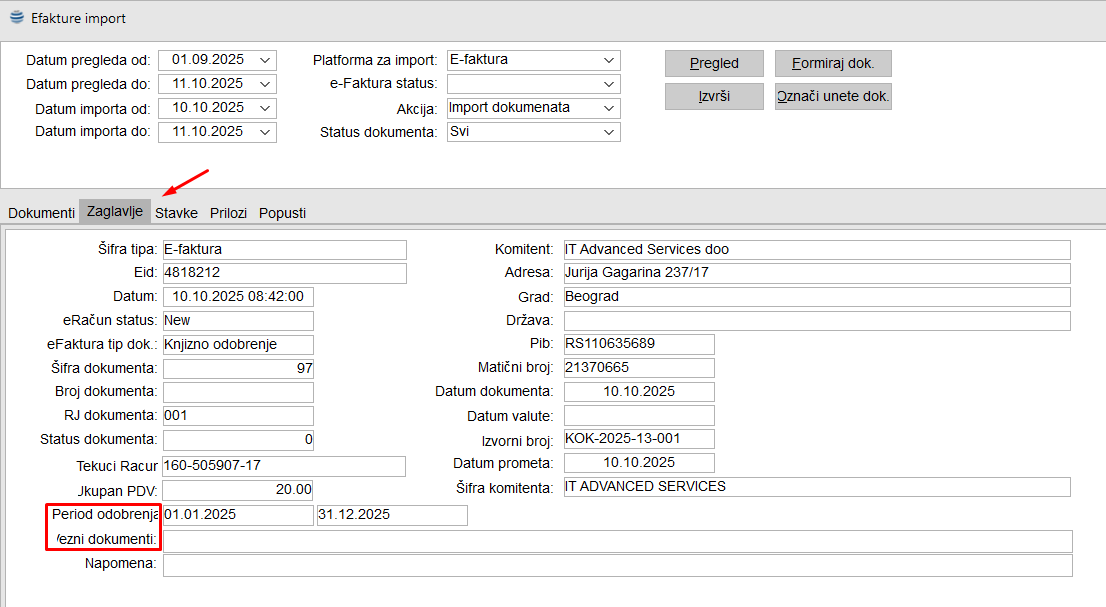The width and height of the screenshot is (1106, 607).
Task: Open the Datum pregleda od dropdown
Action: point(265,60)
